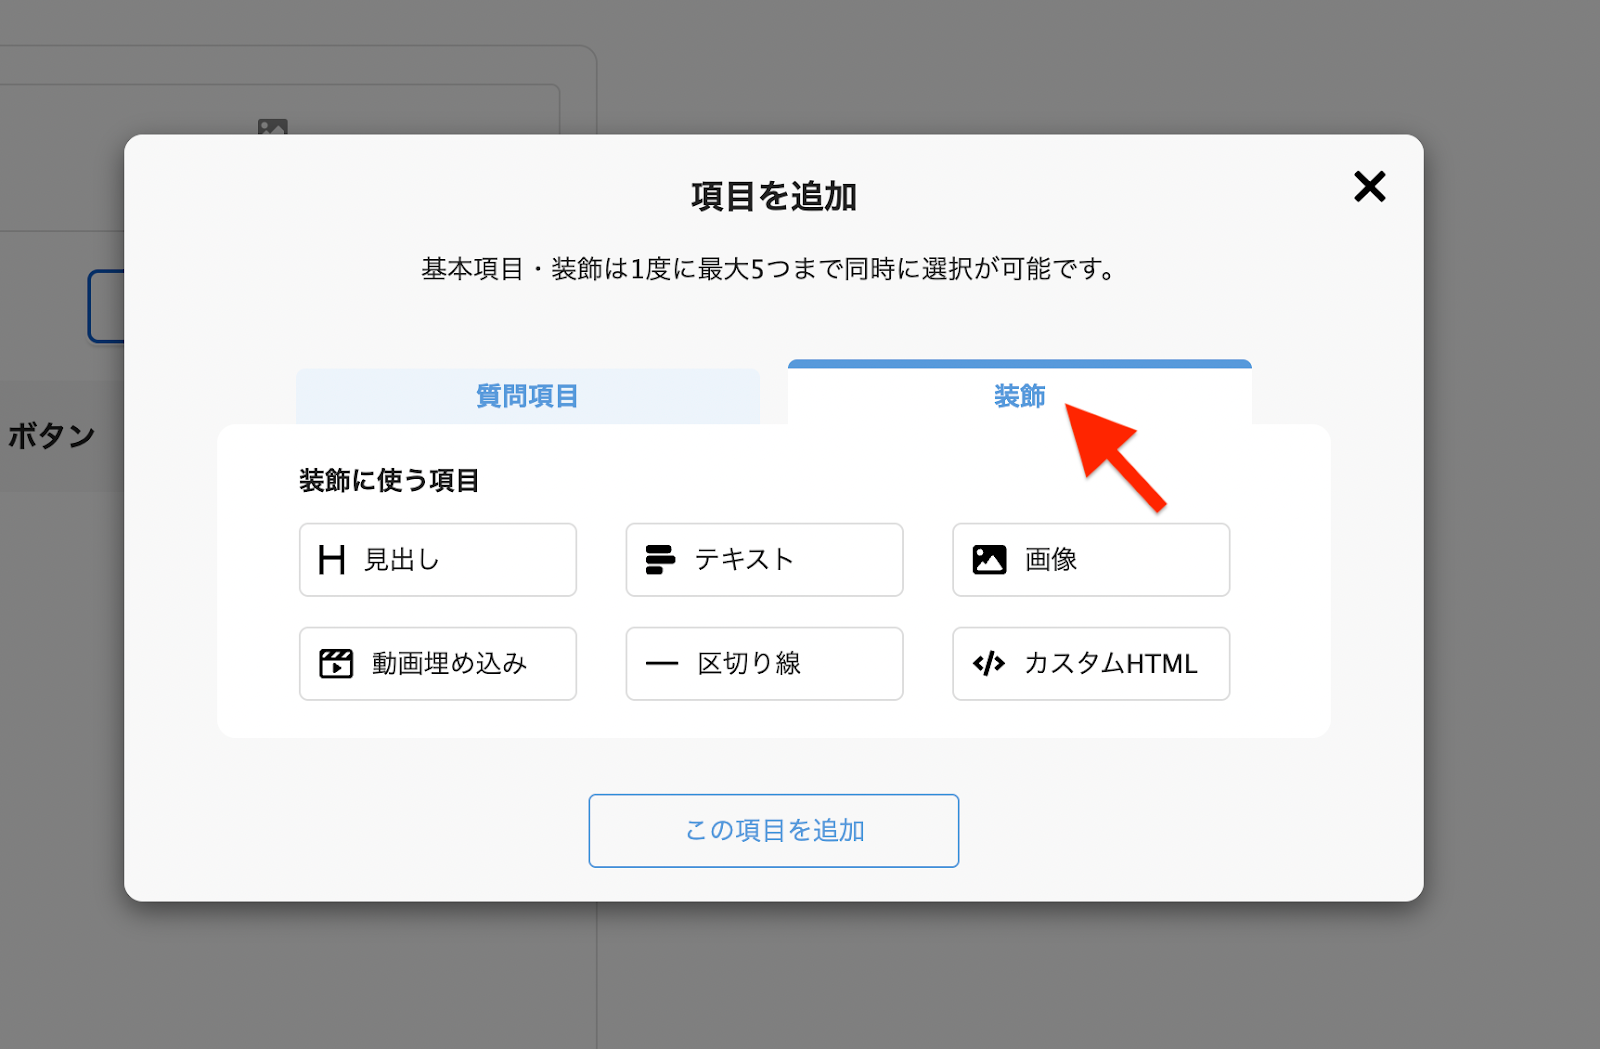Image resolution: width=1600 pixels, height=1049 pixels.
Task: Click the ボタン label in the background
Action: point(52,436)
